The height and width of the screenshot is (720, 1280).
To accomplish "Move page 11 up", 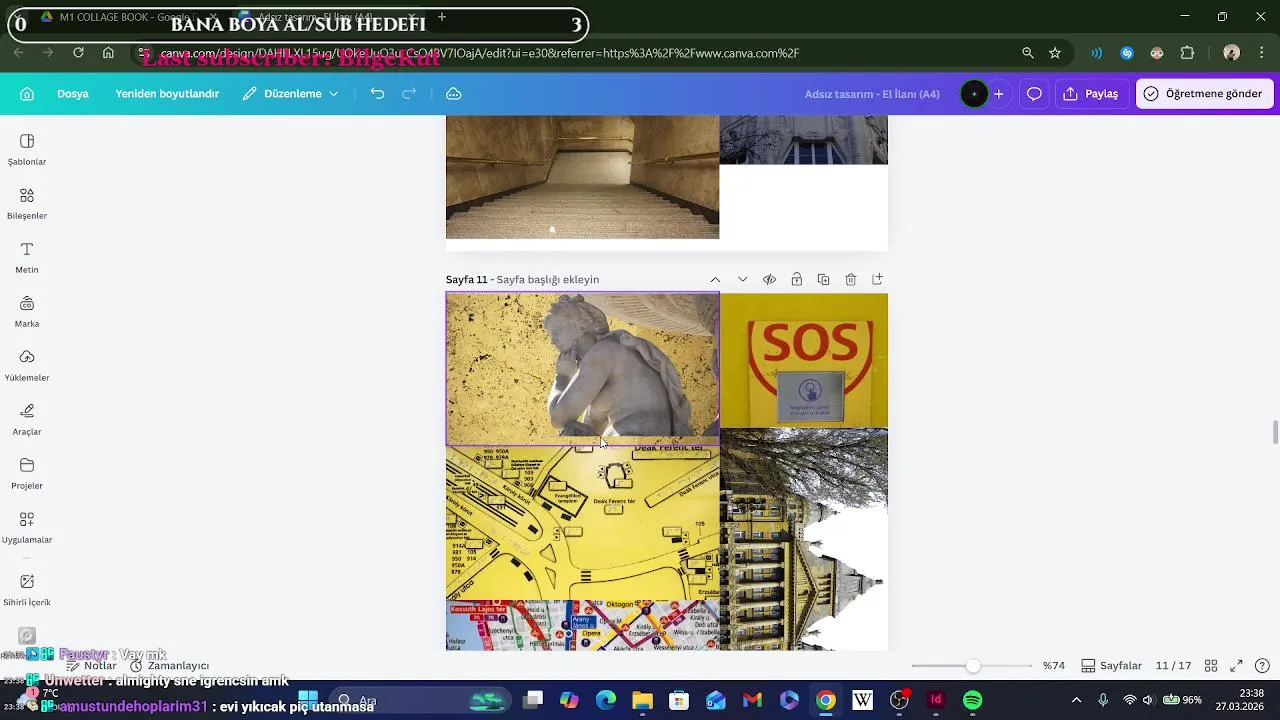I will 715,280.
